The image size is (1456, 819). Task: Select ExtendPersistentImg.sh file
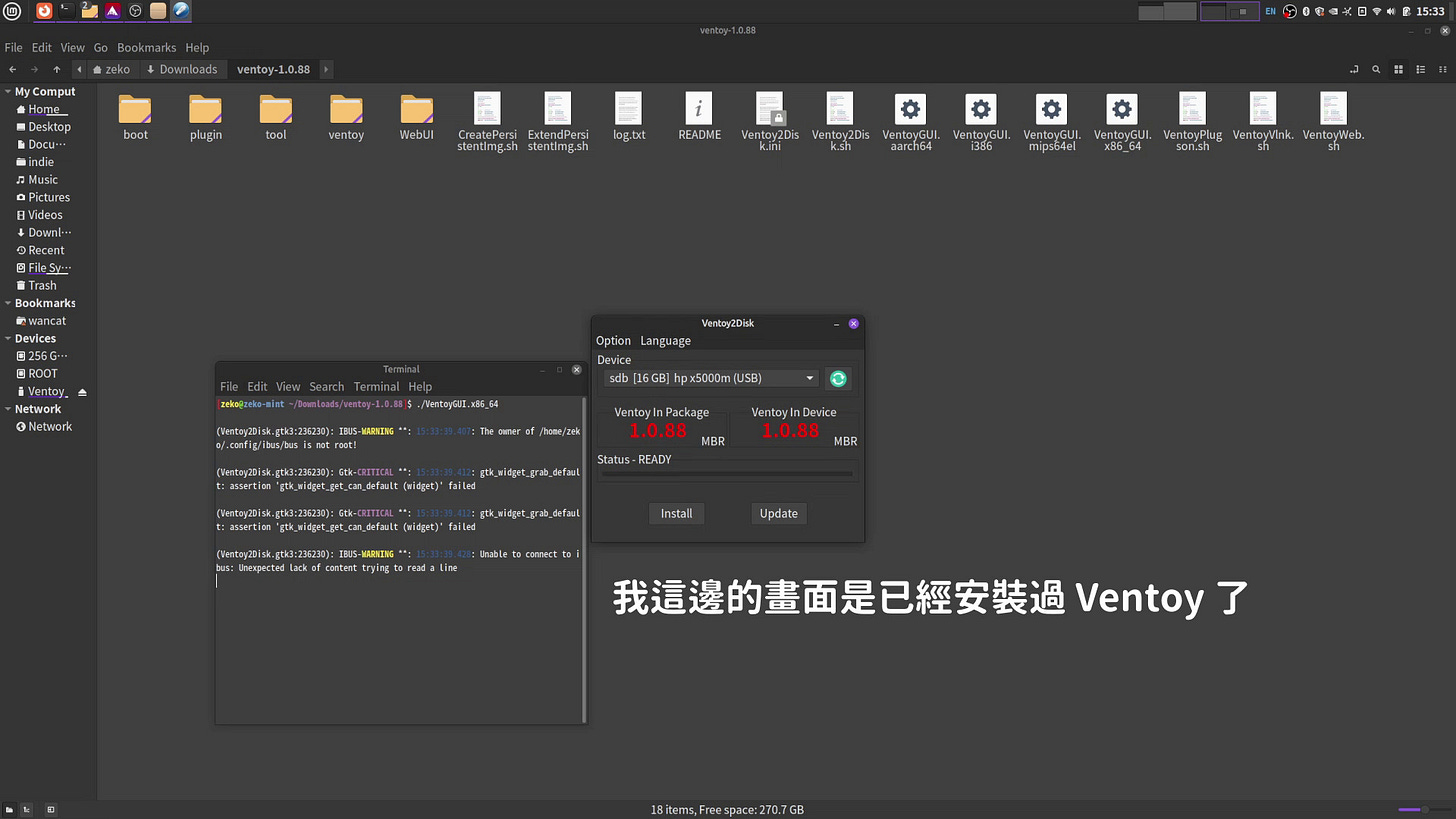(x=558, y=122)
